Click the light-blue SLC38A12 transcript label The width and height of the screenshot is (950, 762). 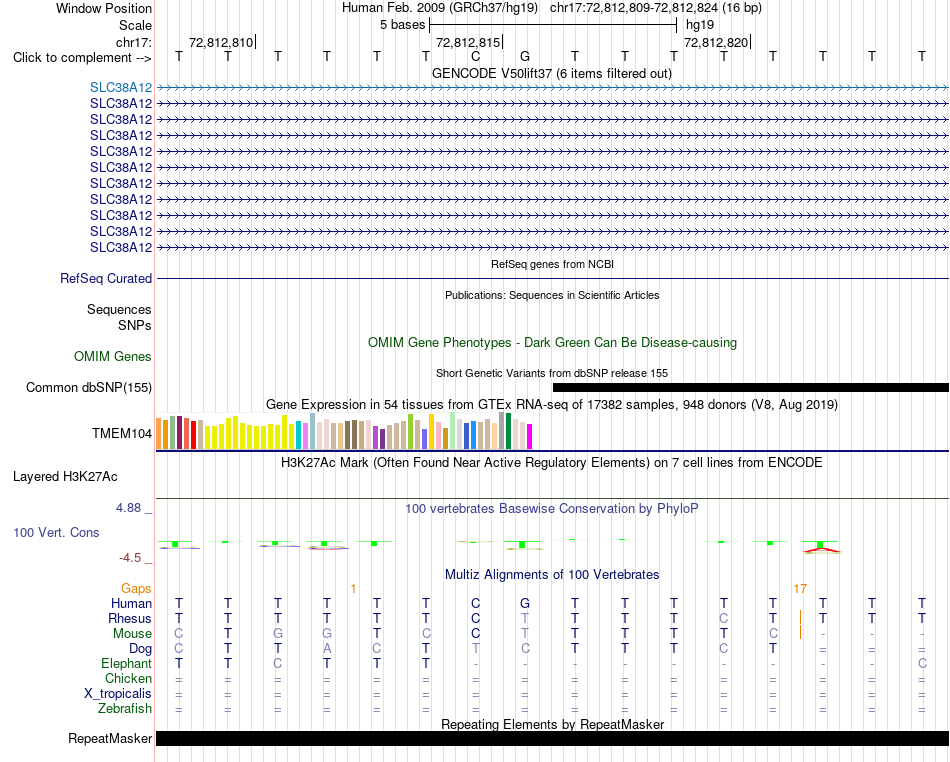121,87
